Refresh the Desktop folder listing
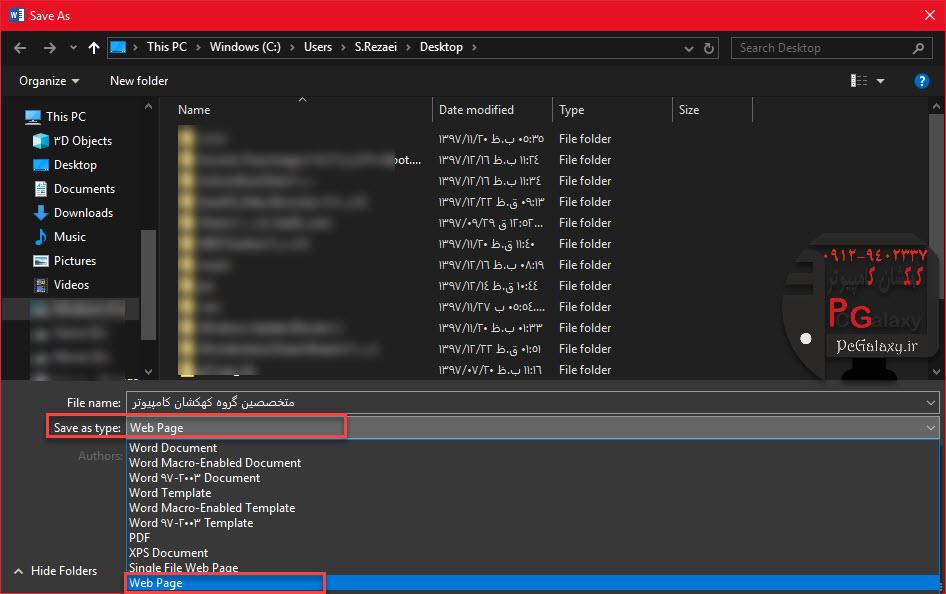 click(709, 47)
